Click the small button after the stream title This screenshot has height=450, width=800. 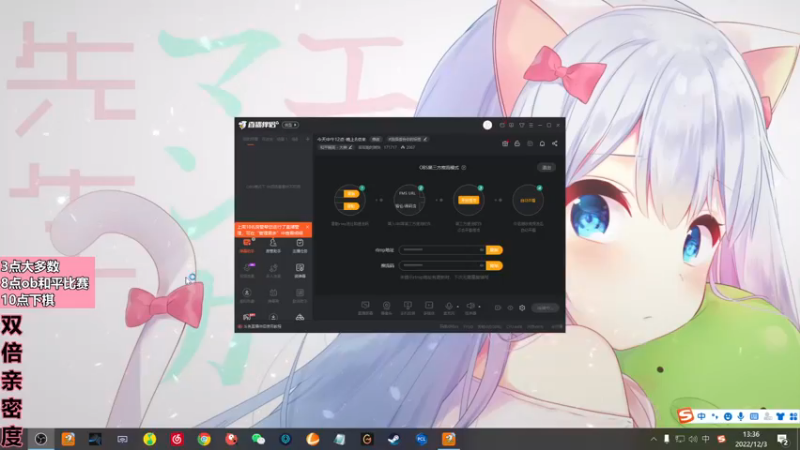[376, 139]
